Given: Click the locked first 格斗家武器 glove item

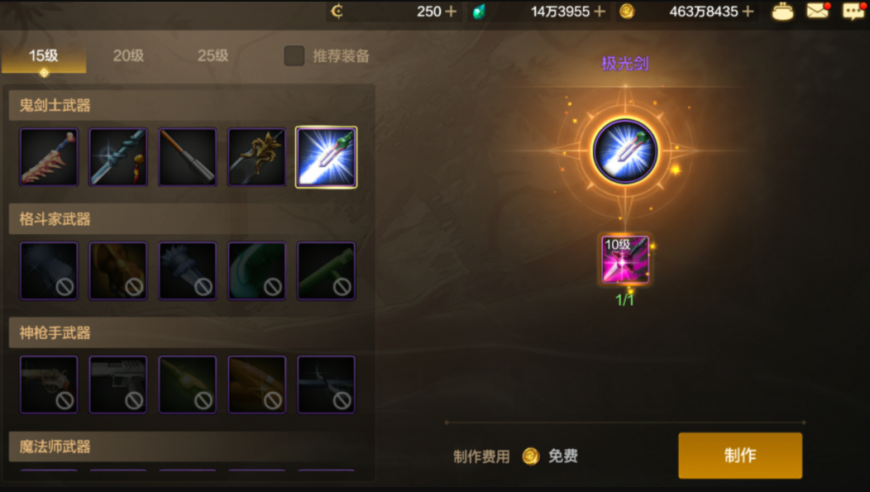Looking at the screenshot, I should pyautogui.click(x=49, y=271).
